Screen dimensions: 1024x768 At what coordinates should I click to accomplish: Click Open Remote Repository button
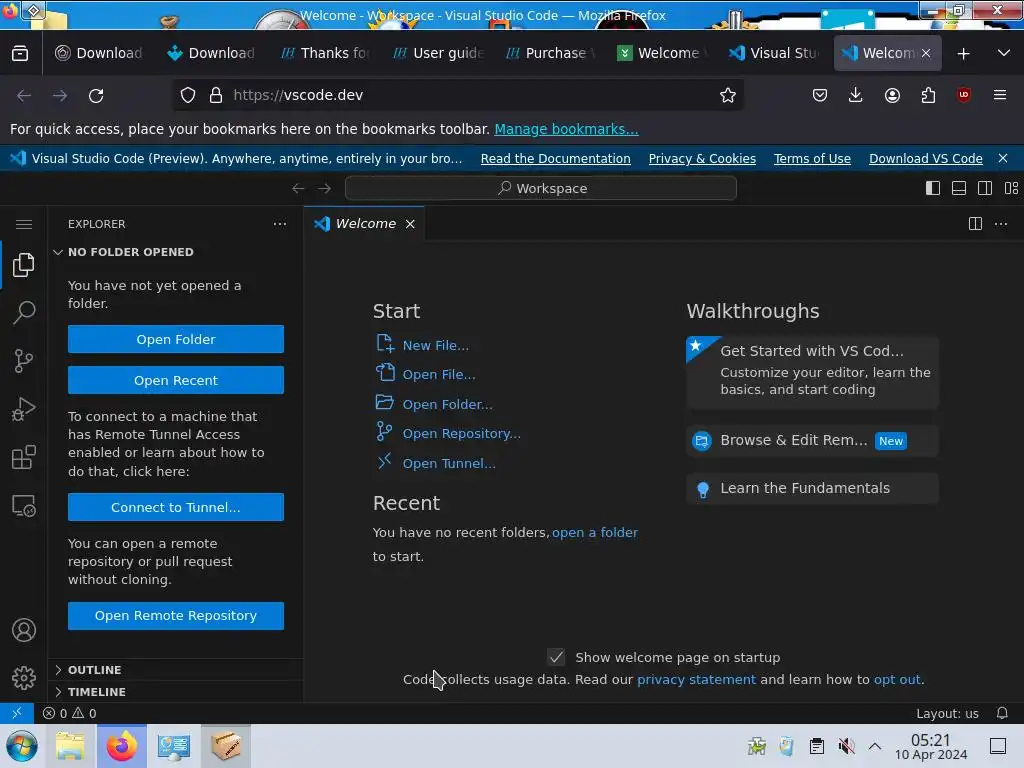(176, 616)
